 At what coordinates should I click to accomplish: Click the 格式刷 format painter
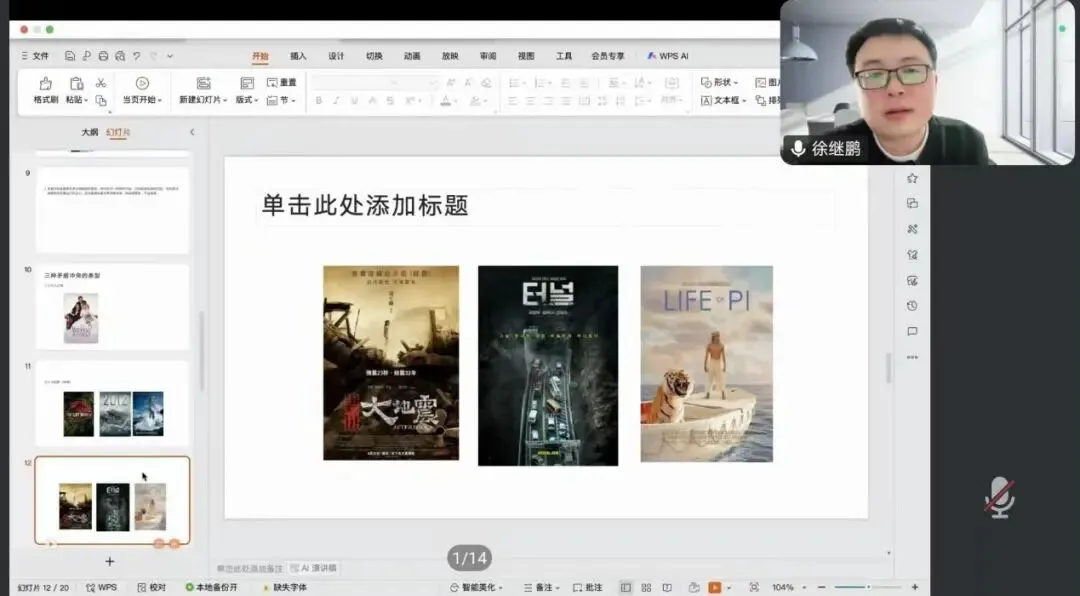point(45,91)
